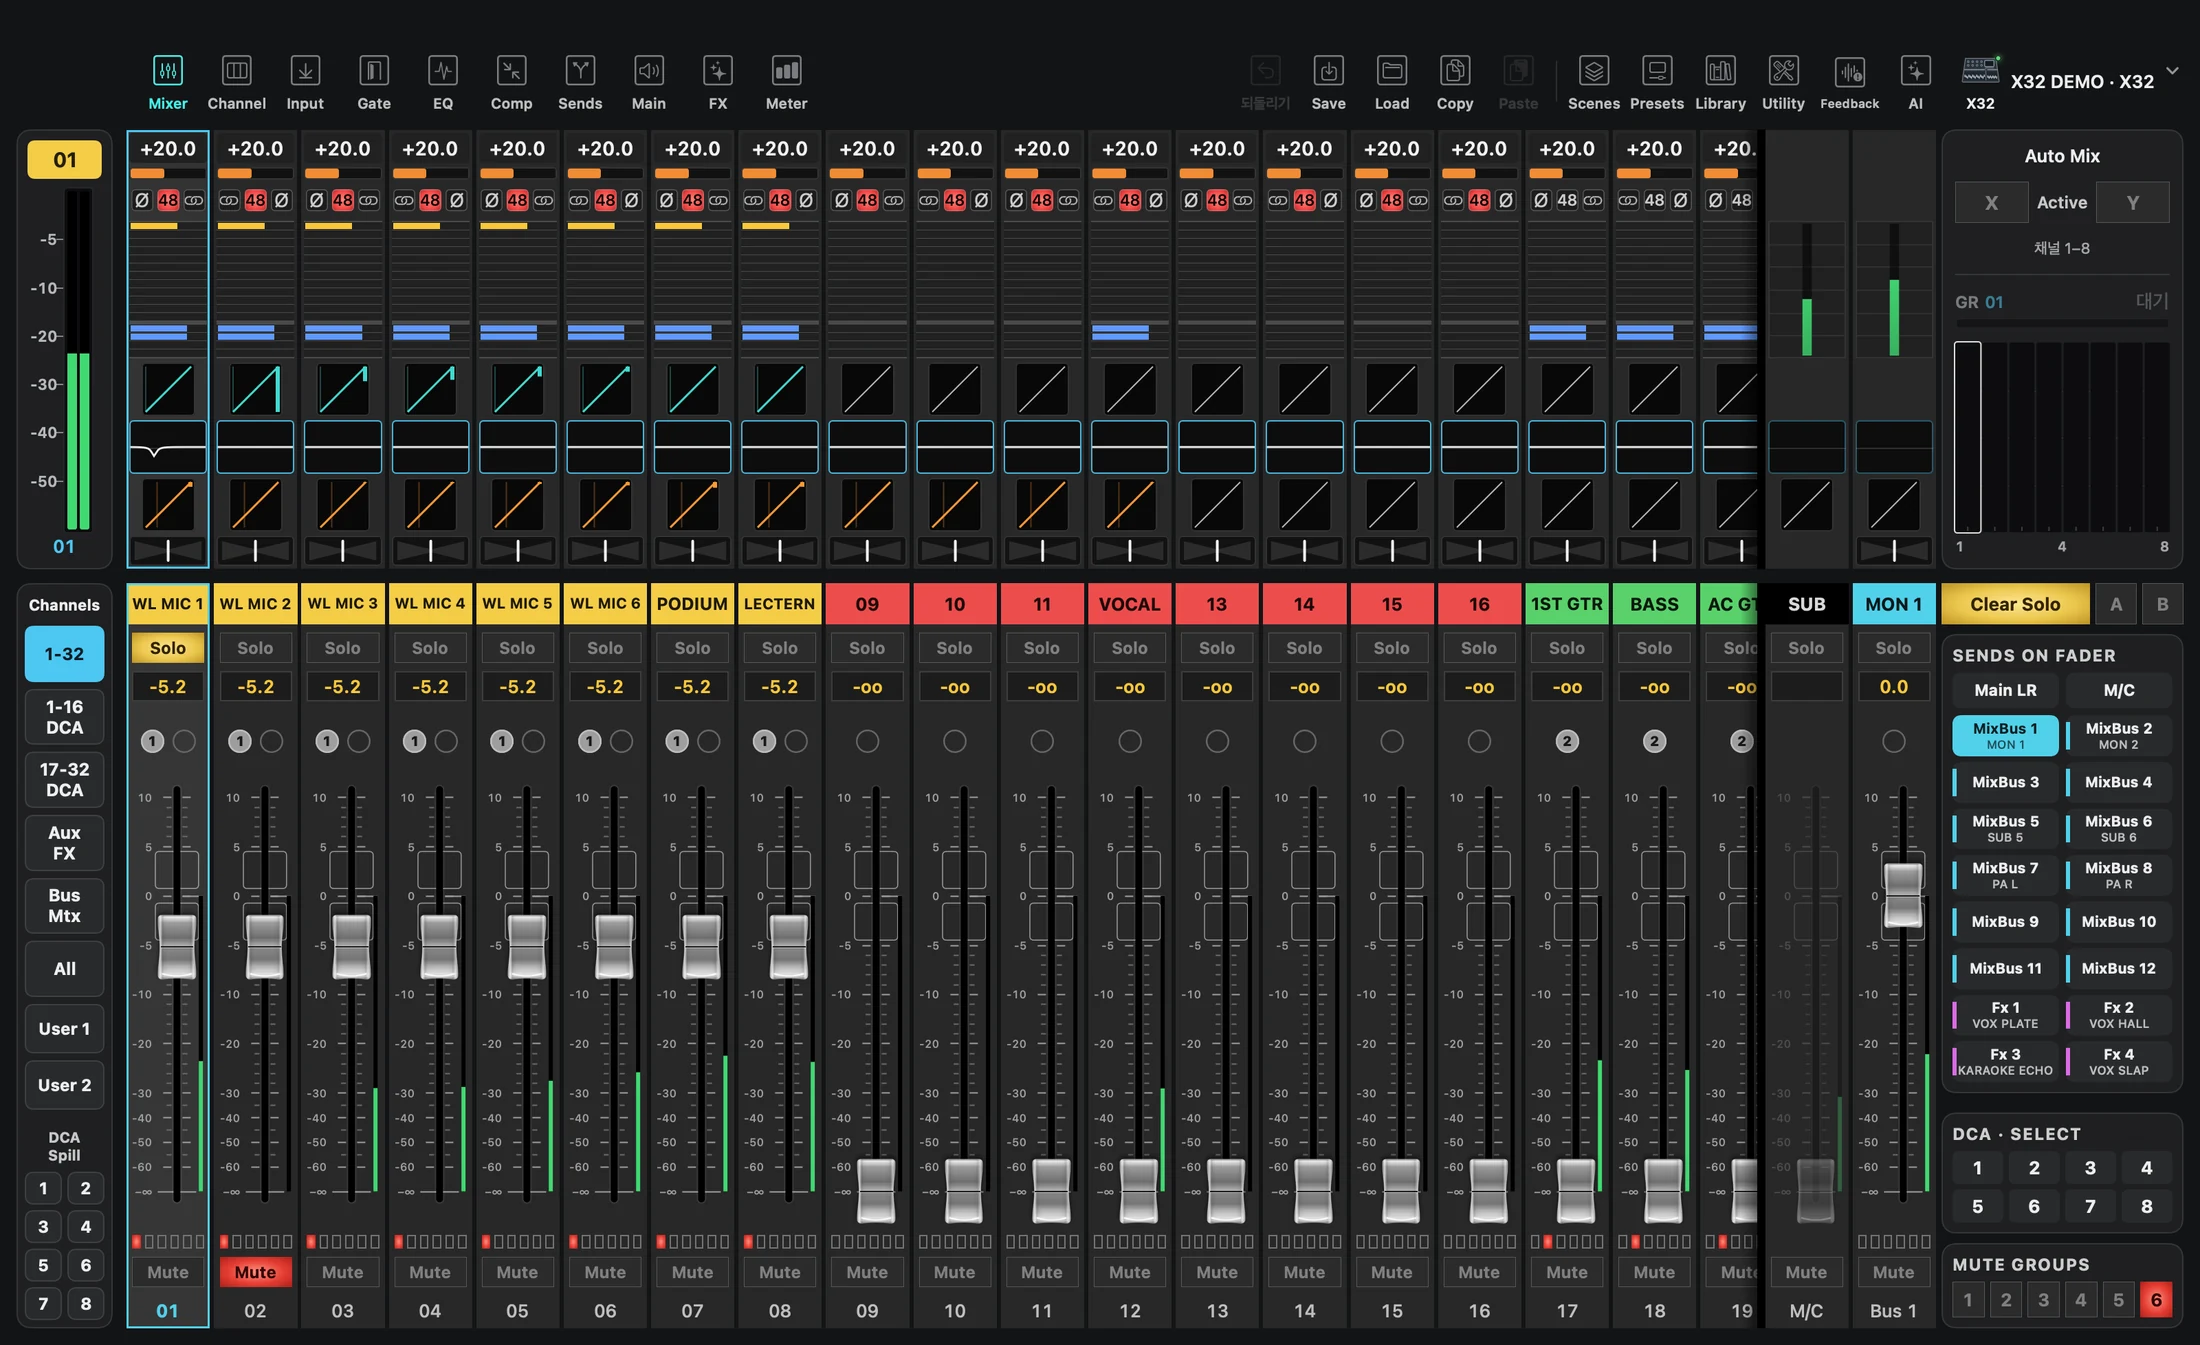Switch to the Bus Mtx layer
2200x1345 pixels.
(64, 906)
